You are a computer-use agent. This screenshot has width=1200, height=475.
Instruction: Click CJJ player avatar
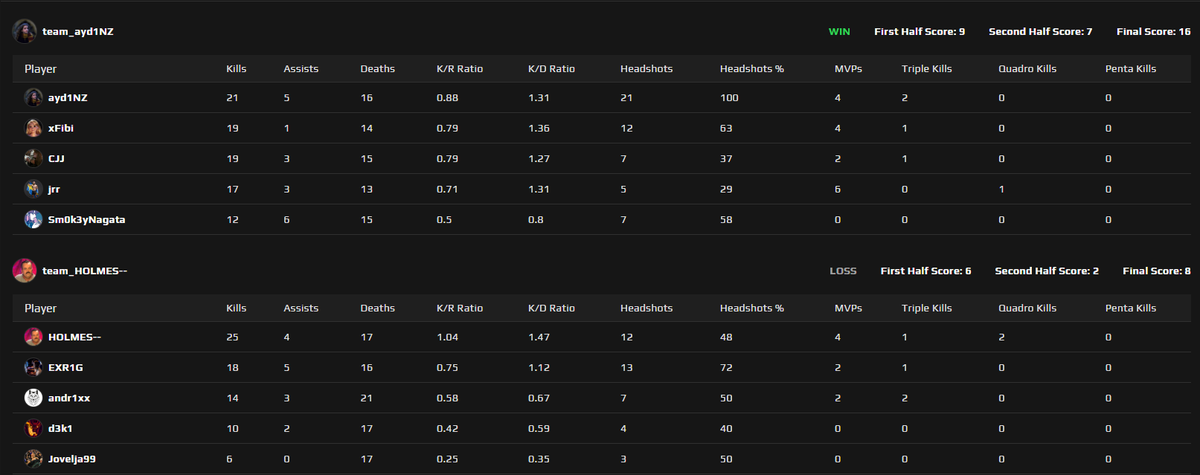tap(34, 158)
